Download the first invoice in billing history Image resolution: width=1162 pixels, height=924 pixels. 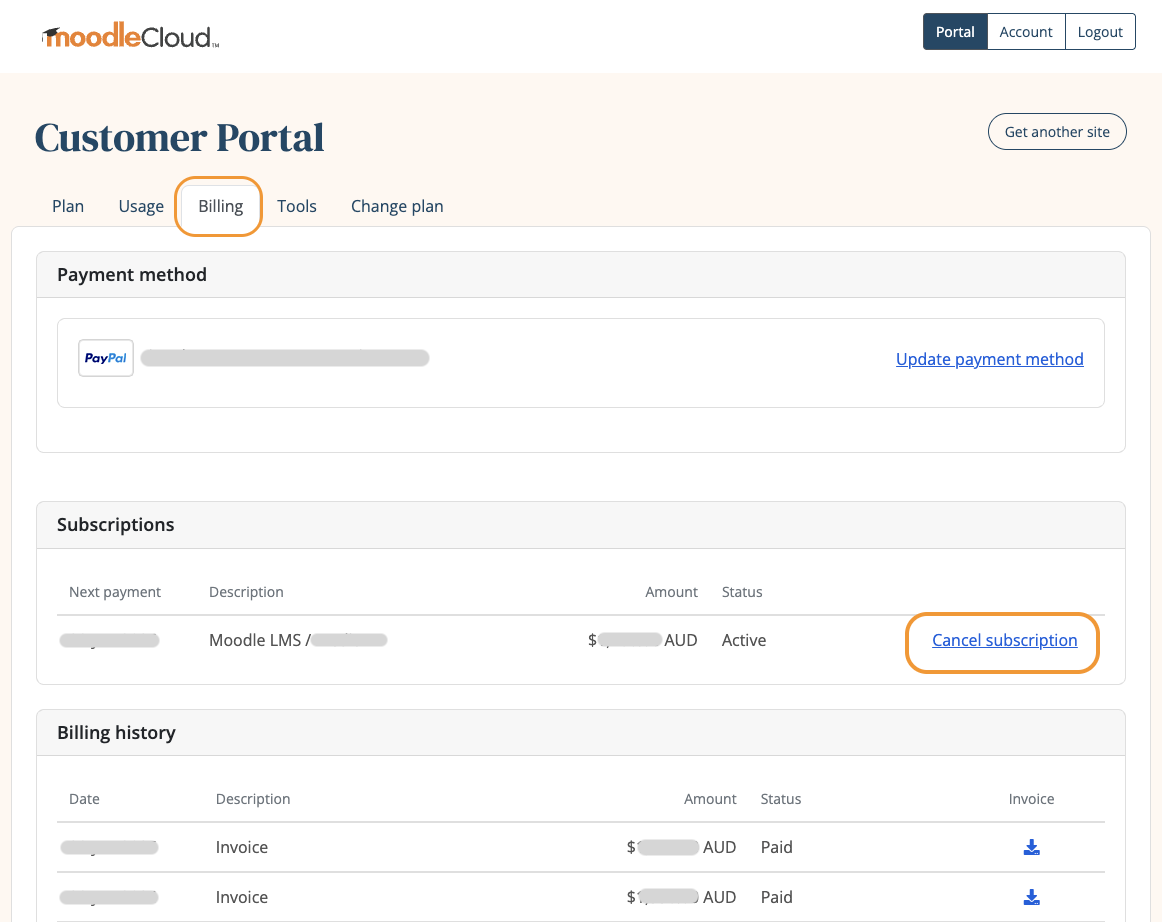1031,846
